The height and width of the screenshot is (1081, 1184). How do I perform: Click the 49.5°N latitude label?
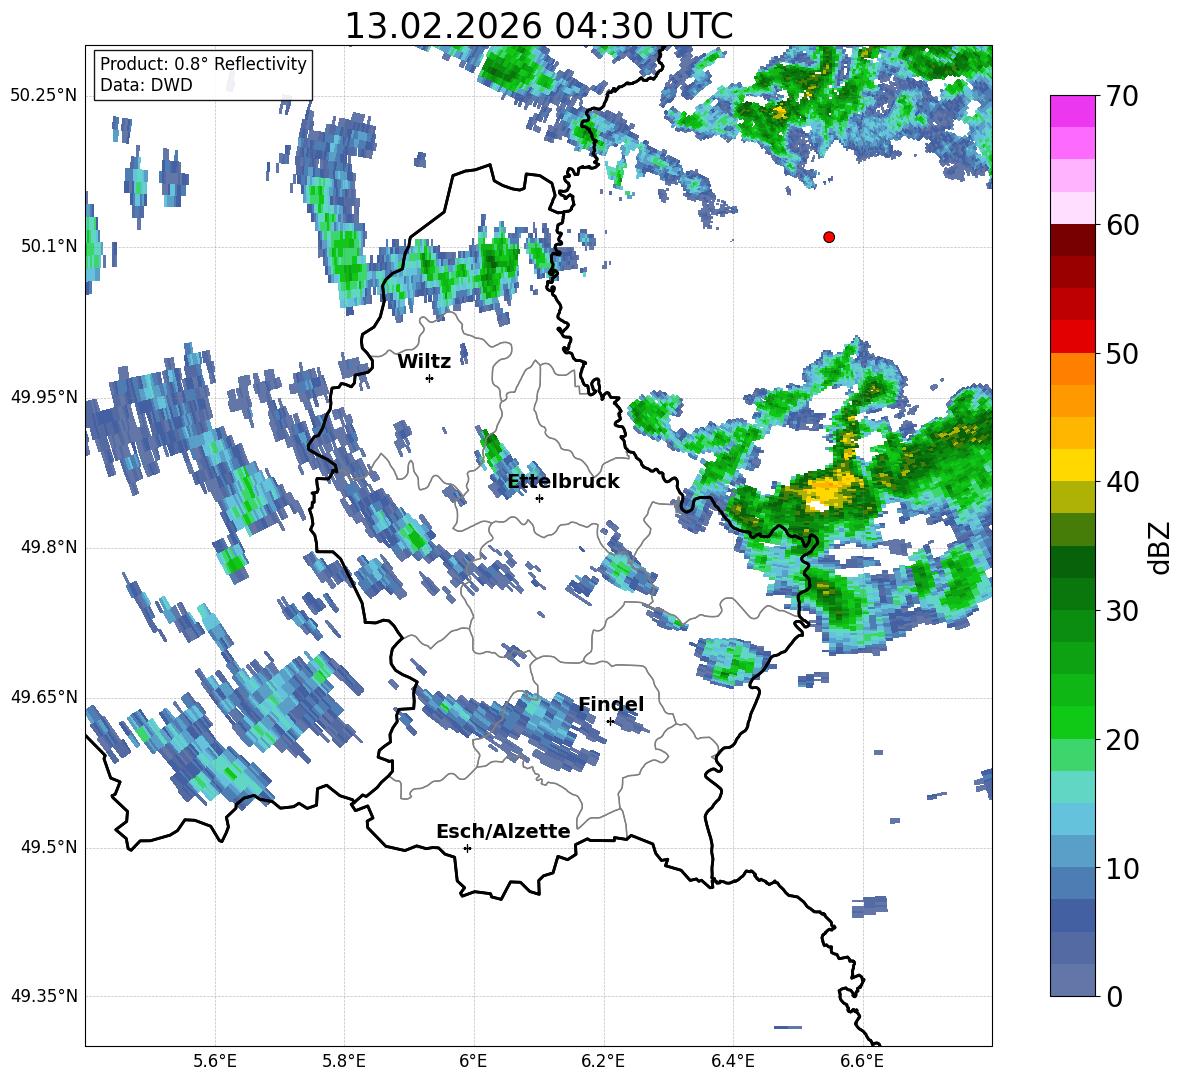tap(49, 847)
